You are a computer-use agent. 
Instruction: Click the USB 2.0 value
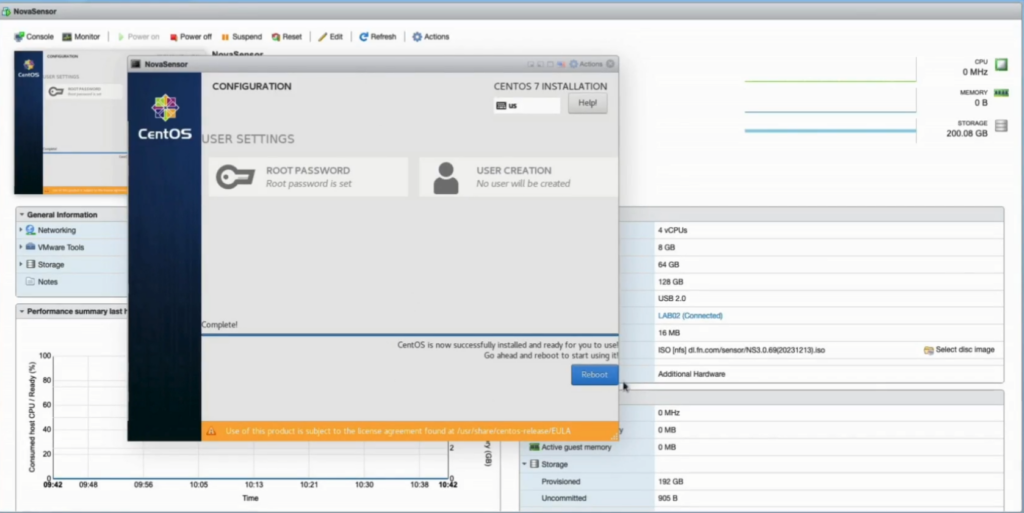(672, 298)
